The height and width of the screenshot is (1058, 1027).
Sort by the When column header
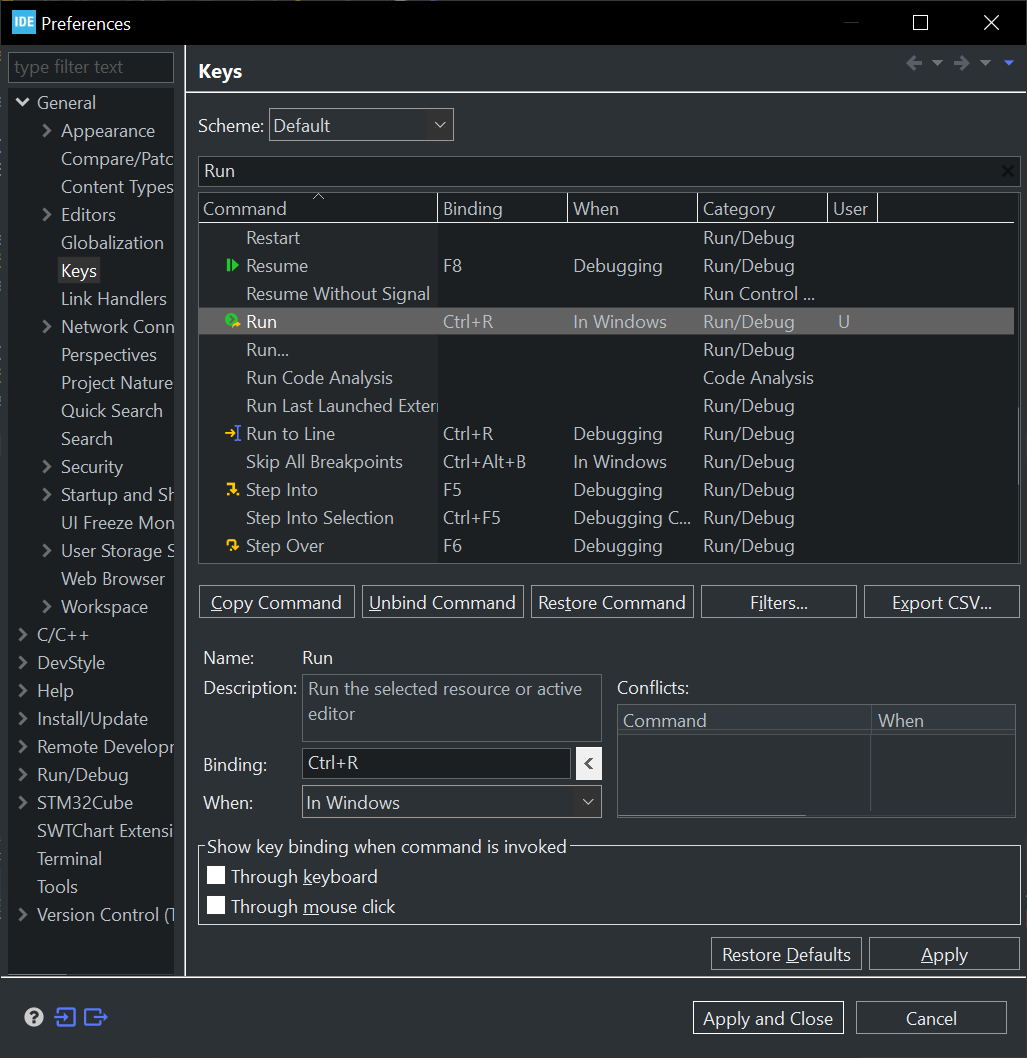[x=632, y=208]
